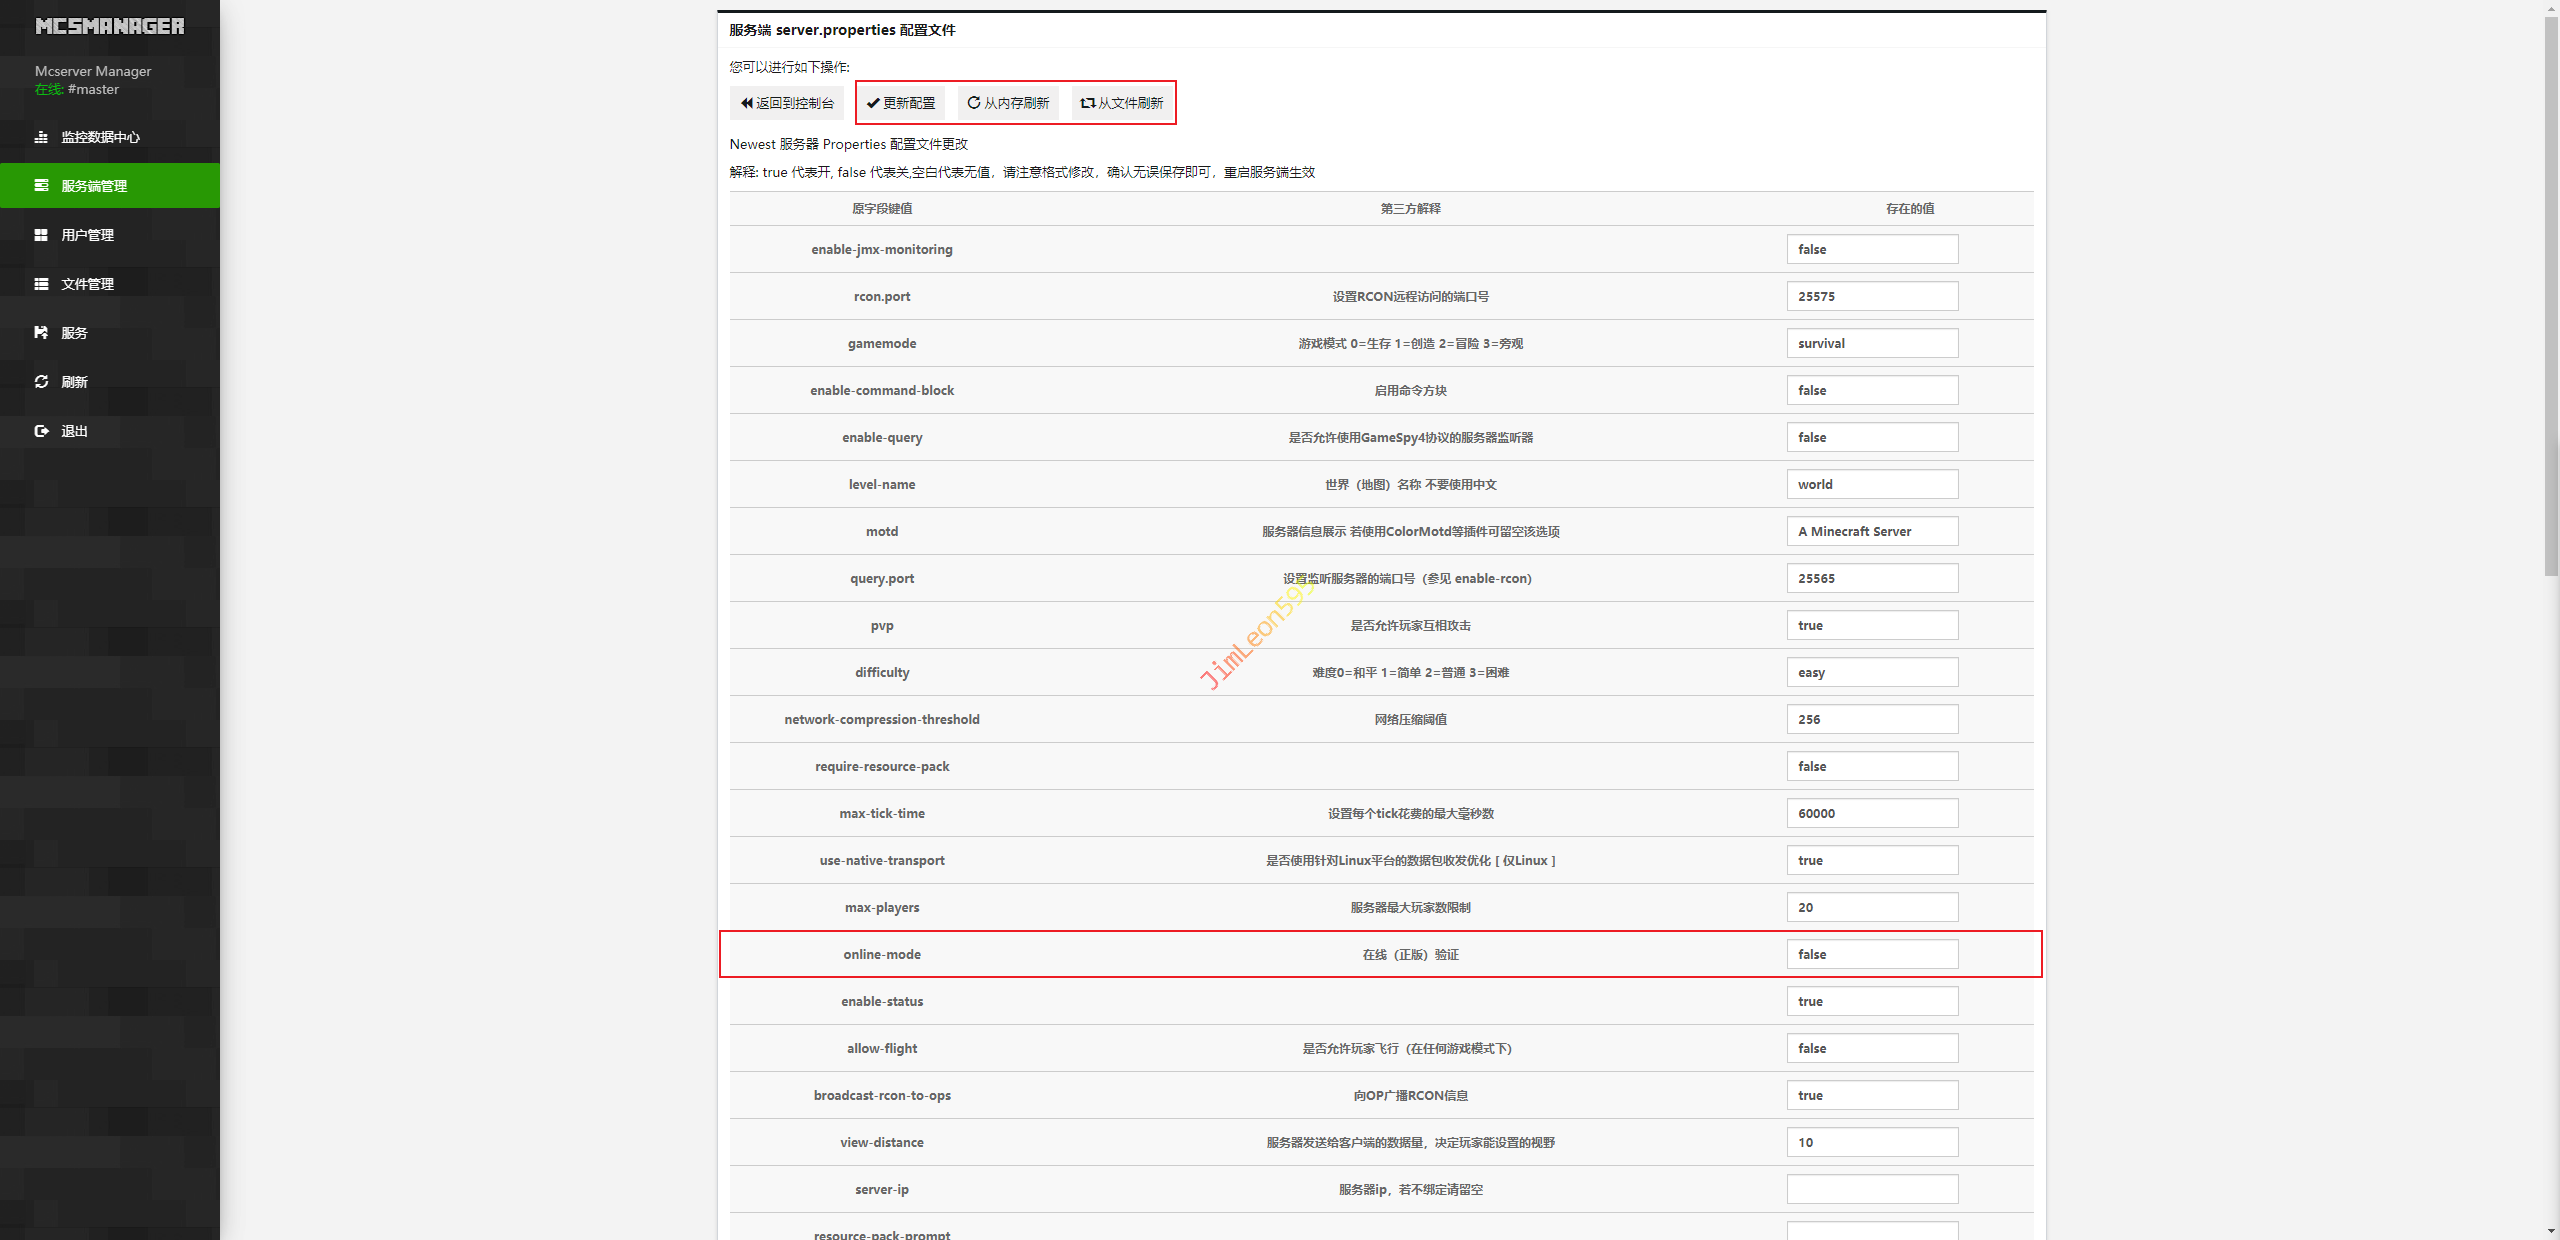The image size is (2560, 1240).
Task: Edit the max-players value field
Action: point(1872,907)
